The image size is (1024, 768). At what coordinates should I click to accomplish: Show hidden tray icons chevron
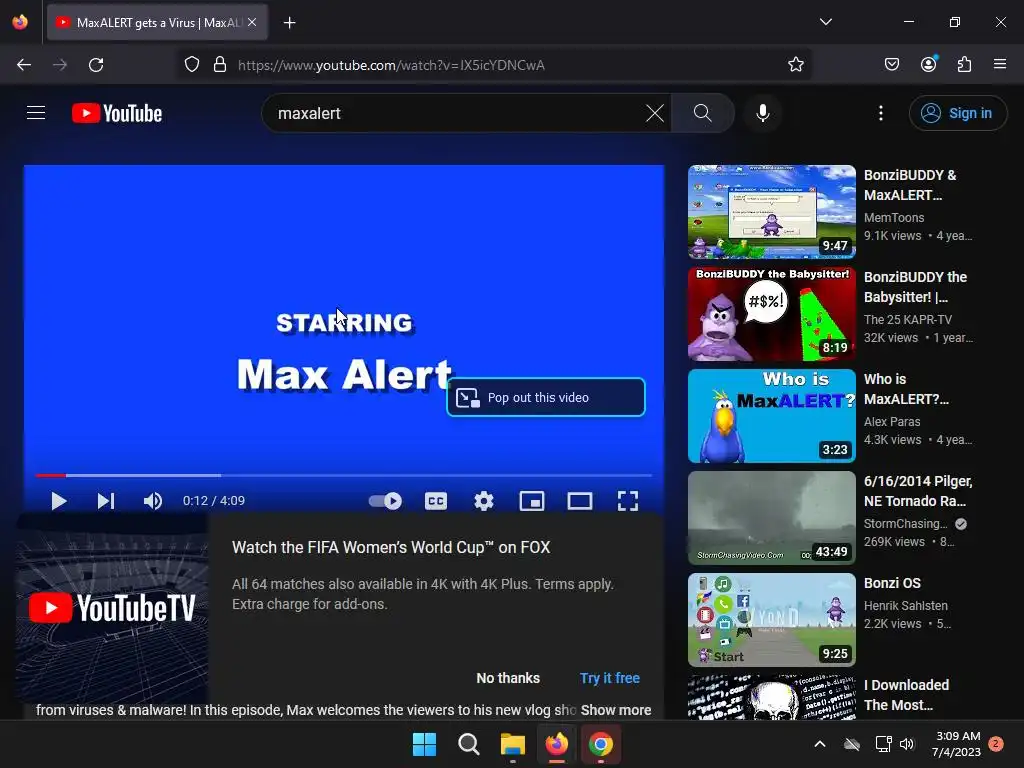(x=820, y=744)
